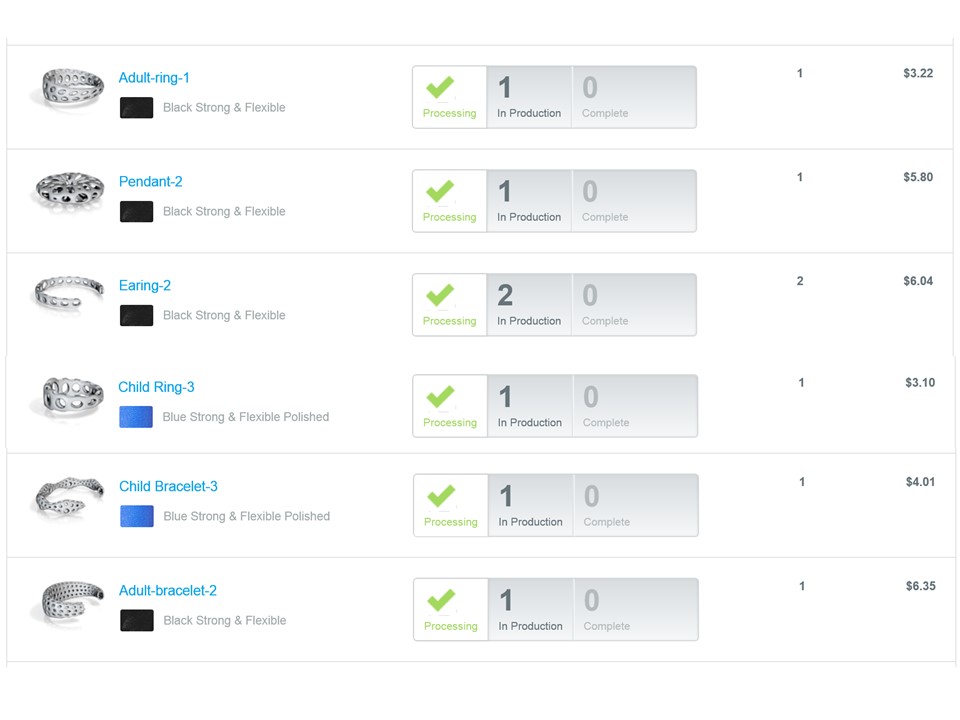Viewport: 960px width, 720px height.
Task: Click the Adult-bracelet-2 link
Action: coord(167,591)
